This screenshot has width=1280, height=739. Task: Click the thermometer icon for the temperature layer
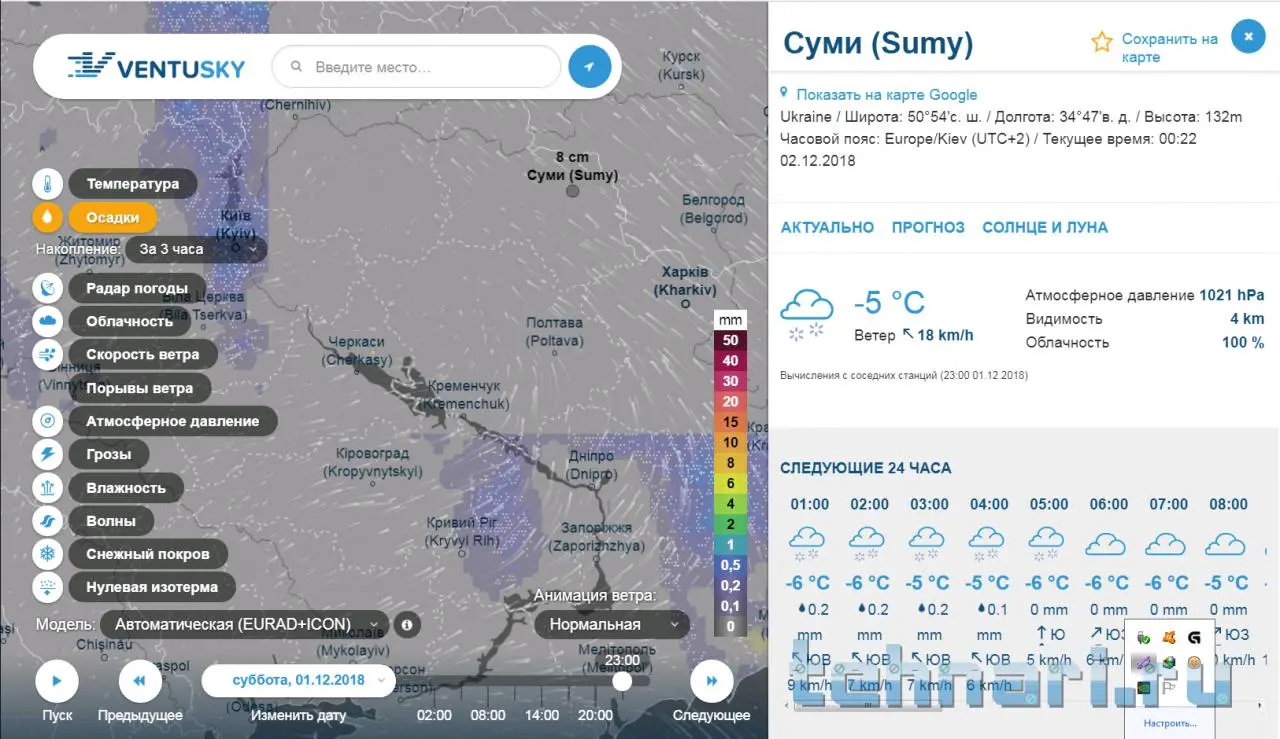pos(48,184)
